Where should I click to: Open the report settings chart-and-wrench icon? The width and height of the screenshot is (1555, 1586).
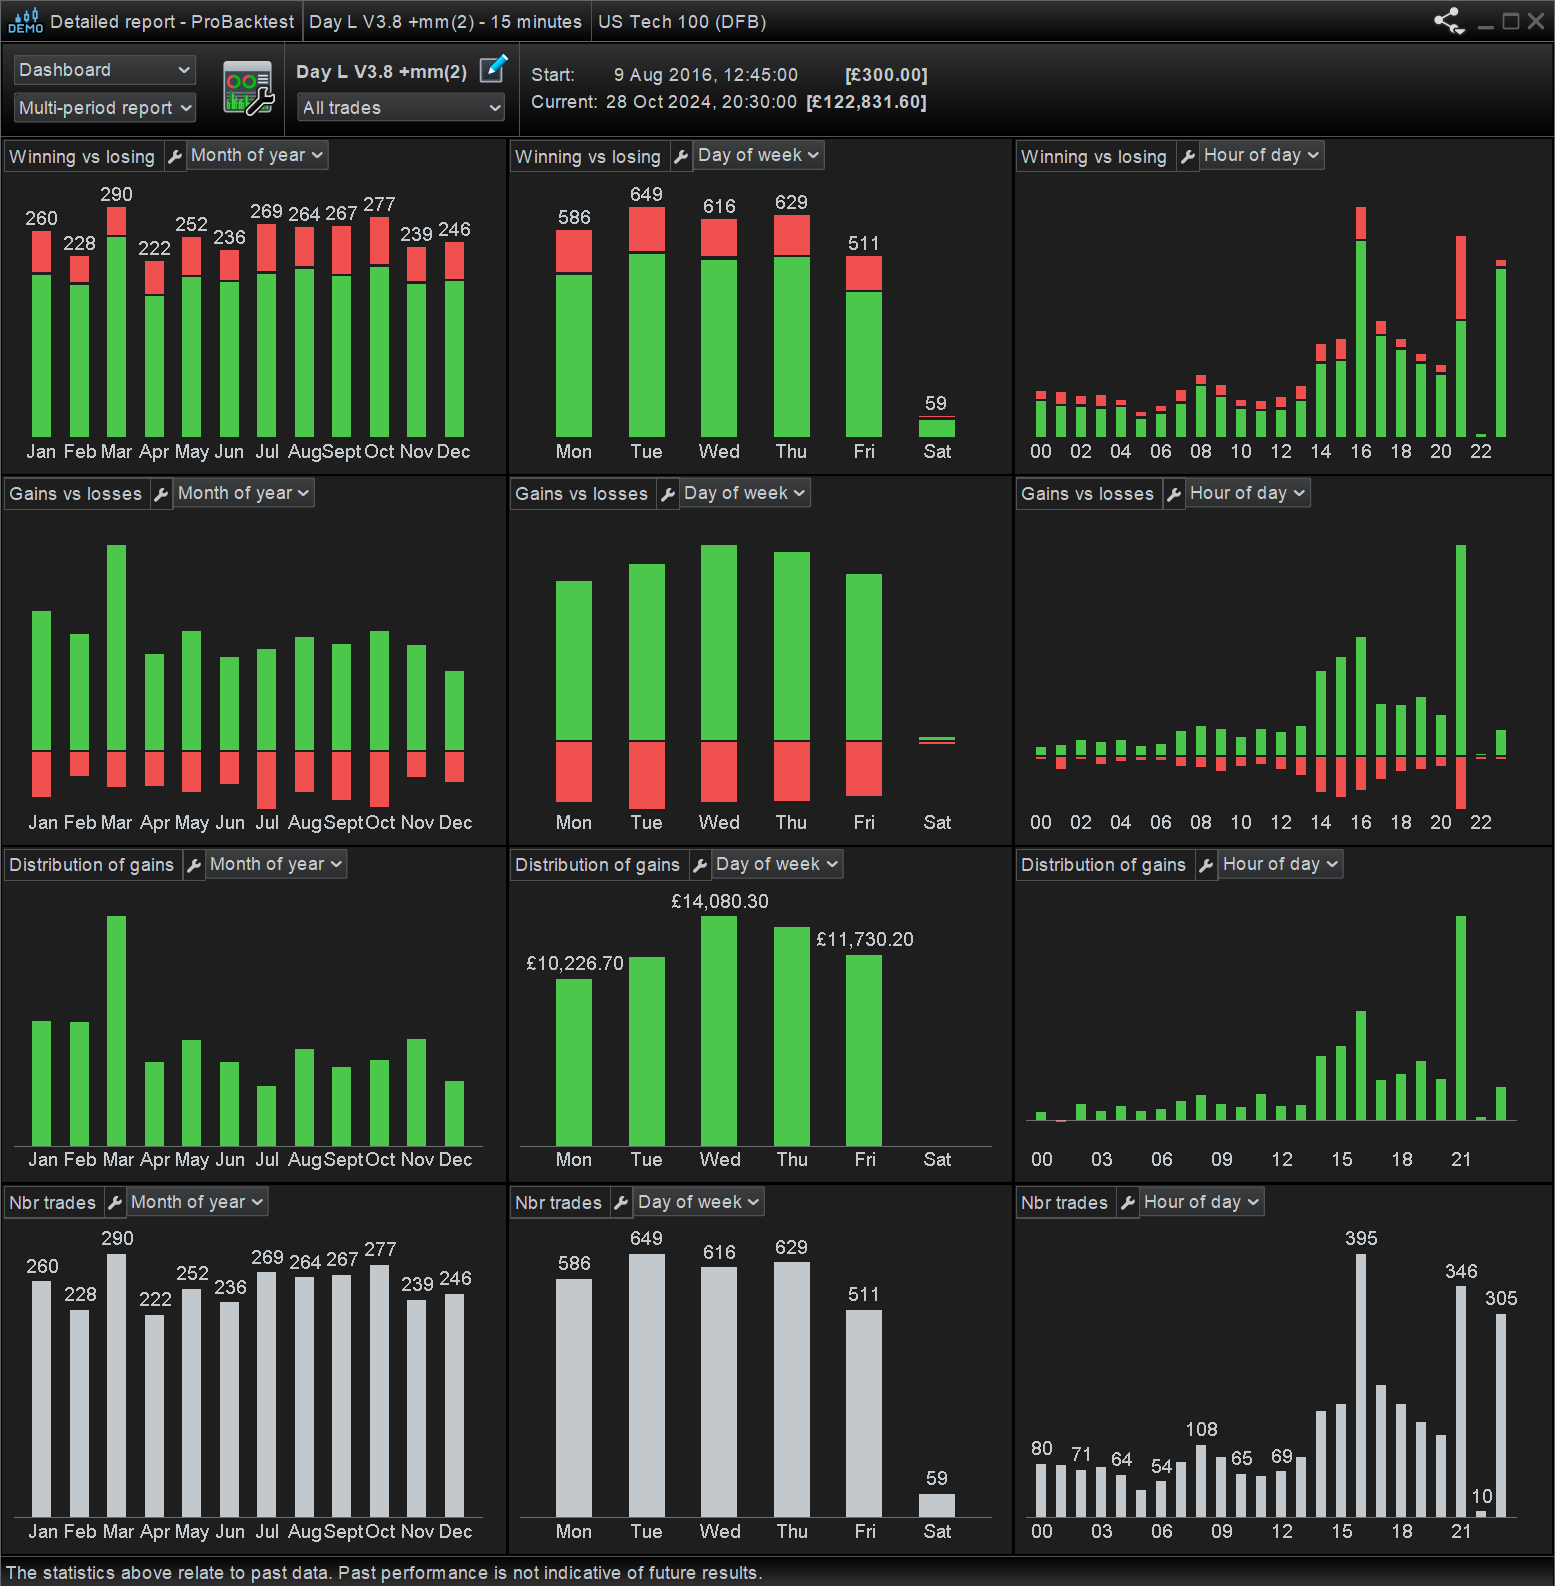point(248,89)
